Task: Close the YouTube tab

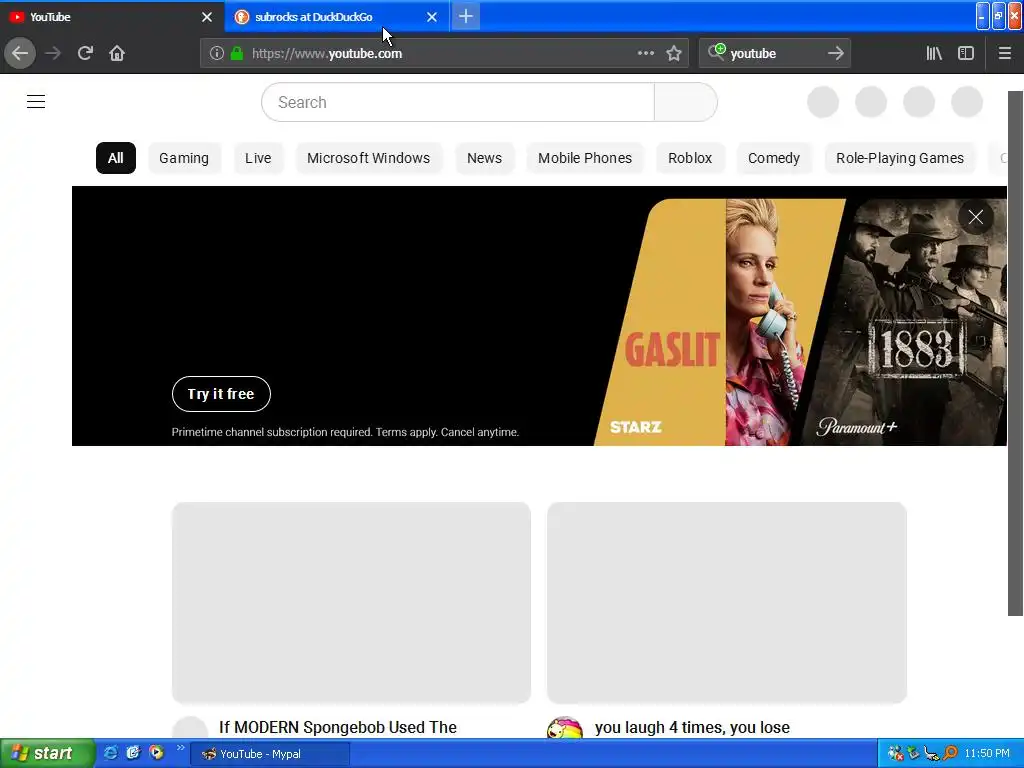Action: 207,17
